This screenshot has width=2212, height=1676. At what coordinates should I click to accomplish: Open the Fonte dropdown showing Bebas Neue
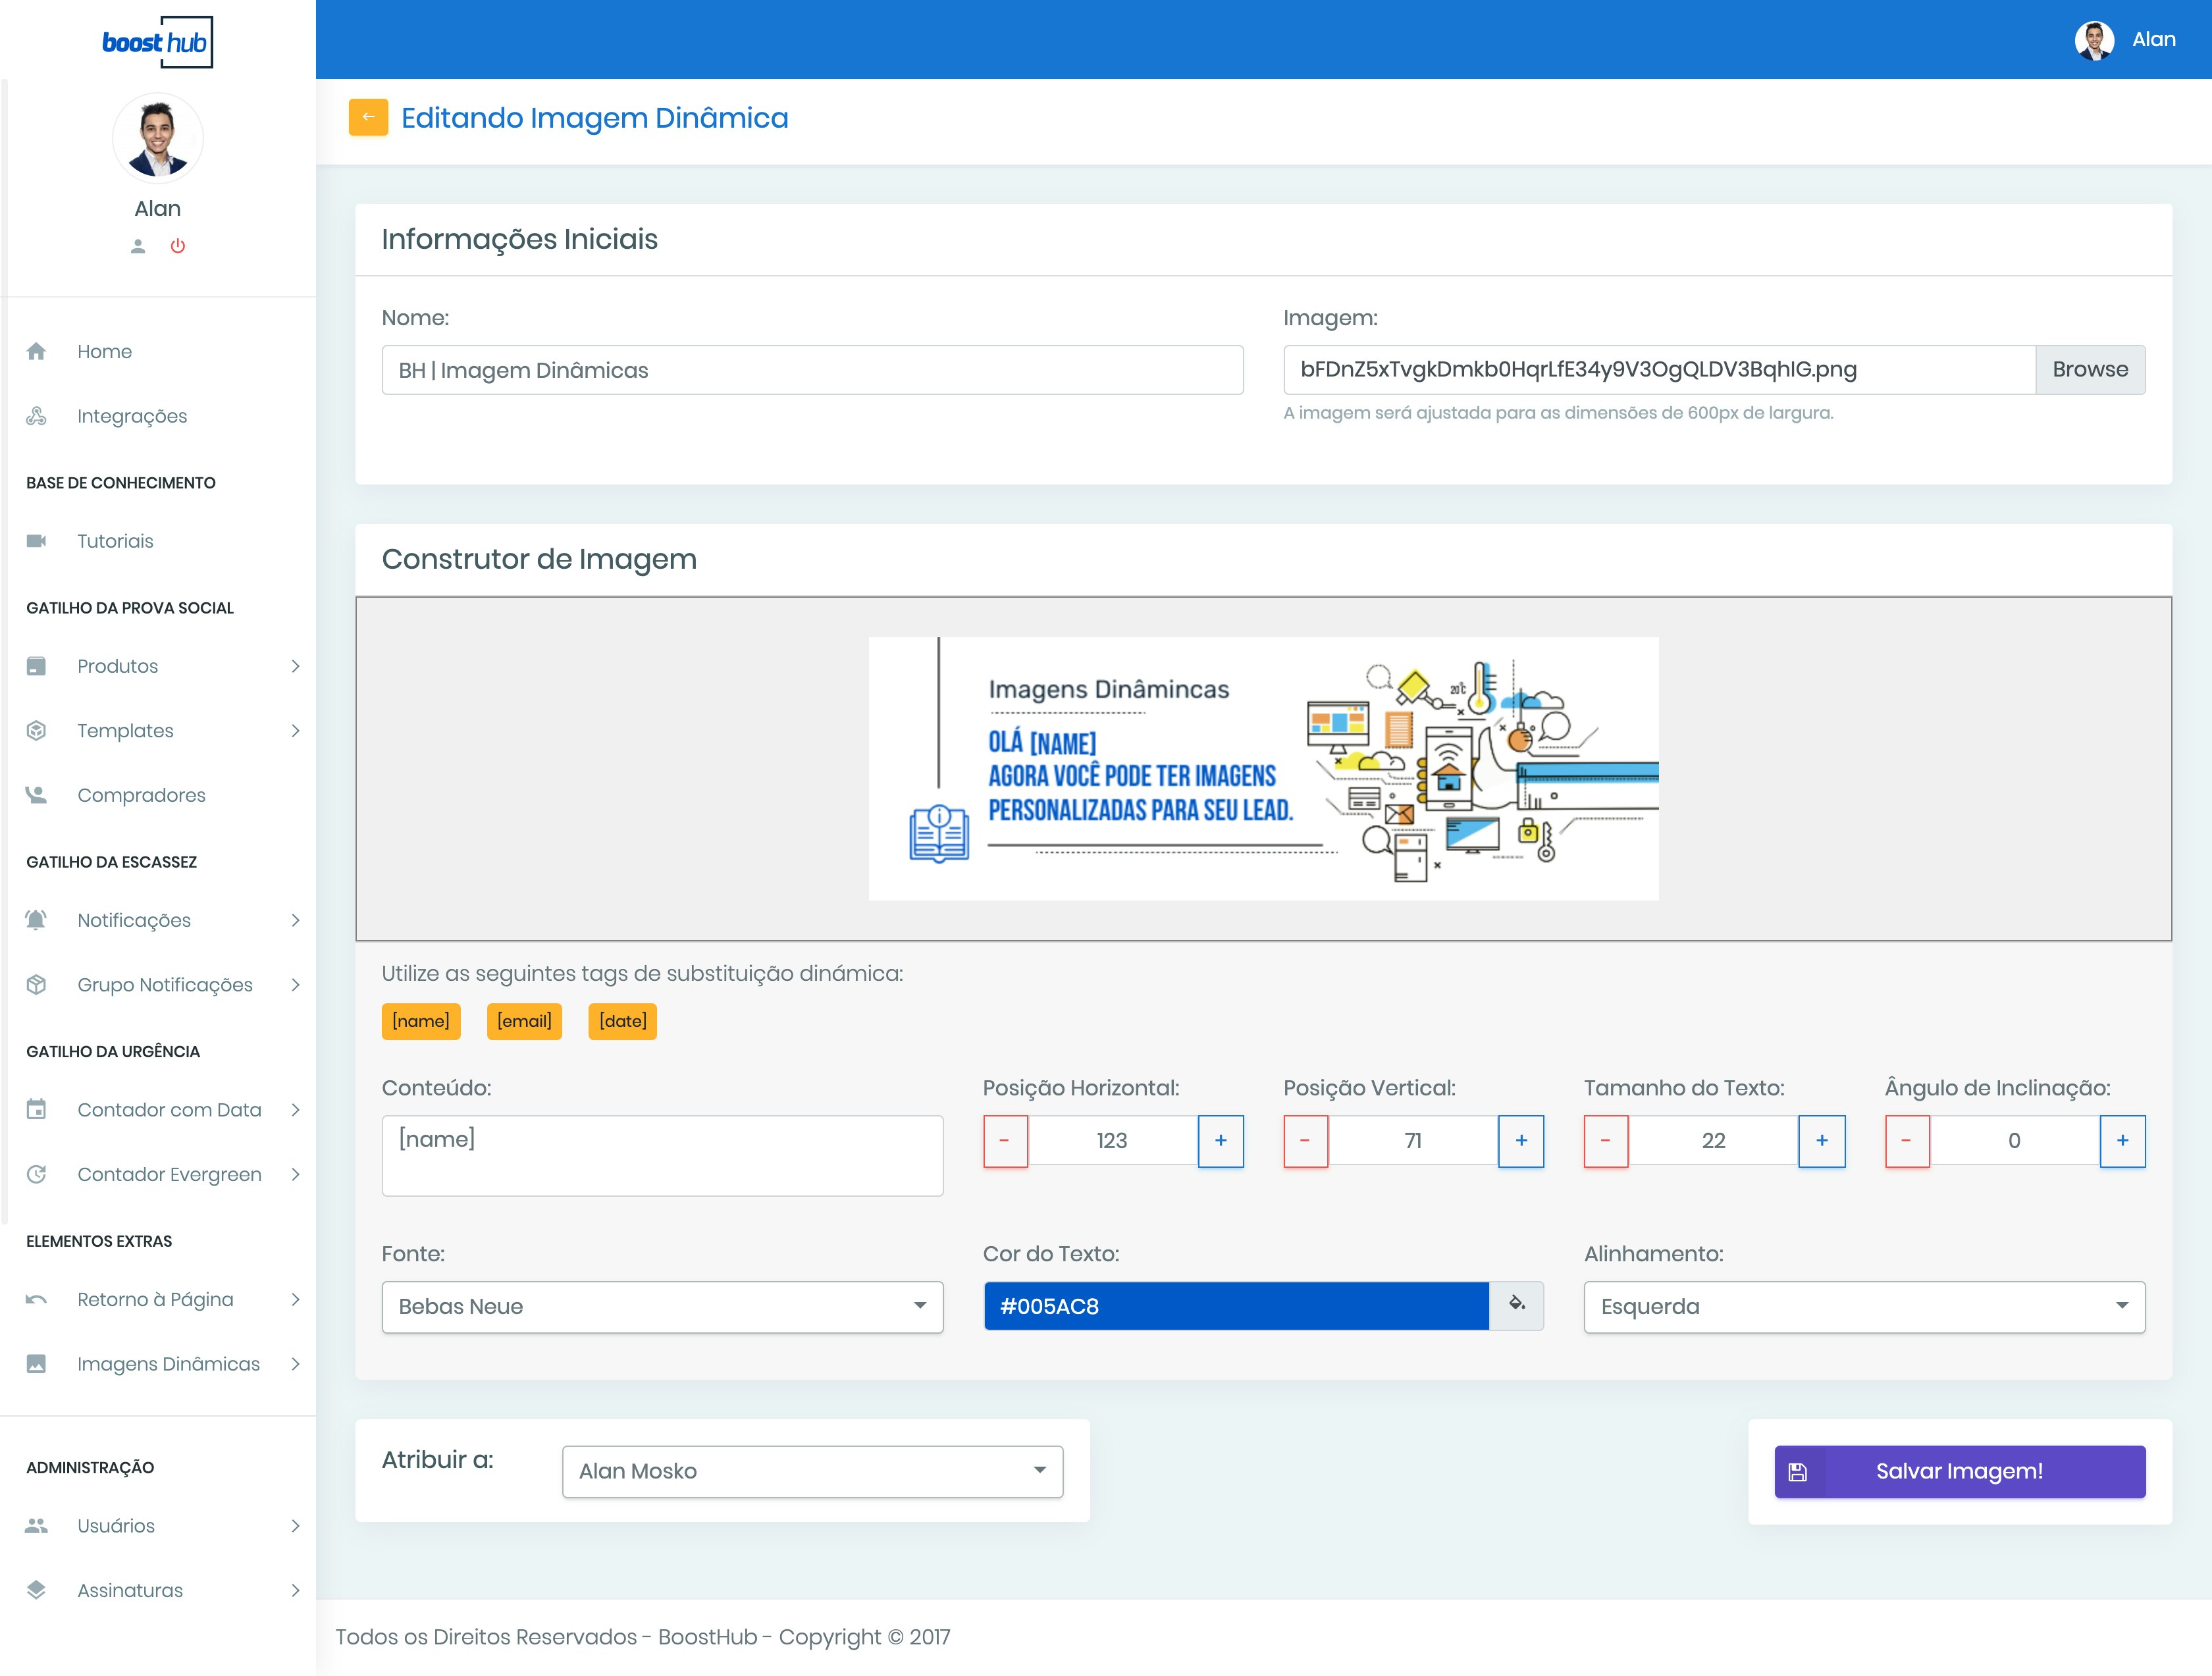click(x=662, y=1306)
